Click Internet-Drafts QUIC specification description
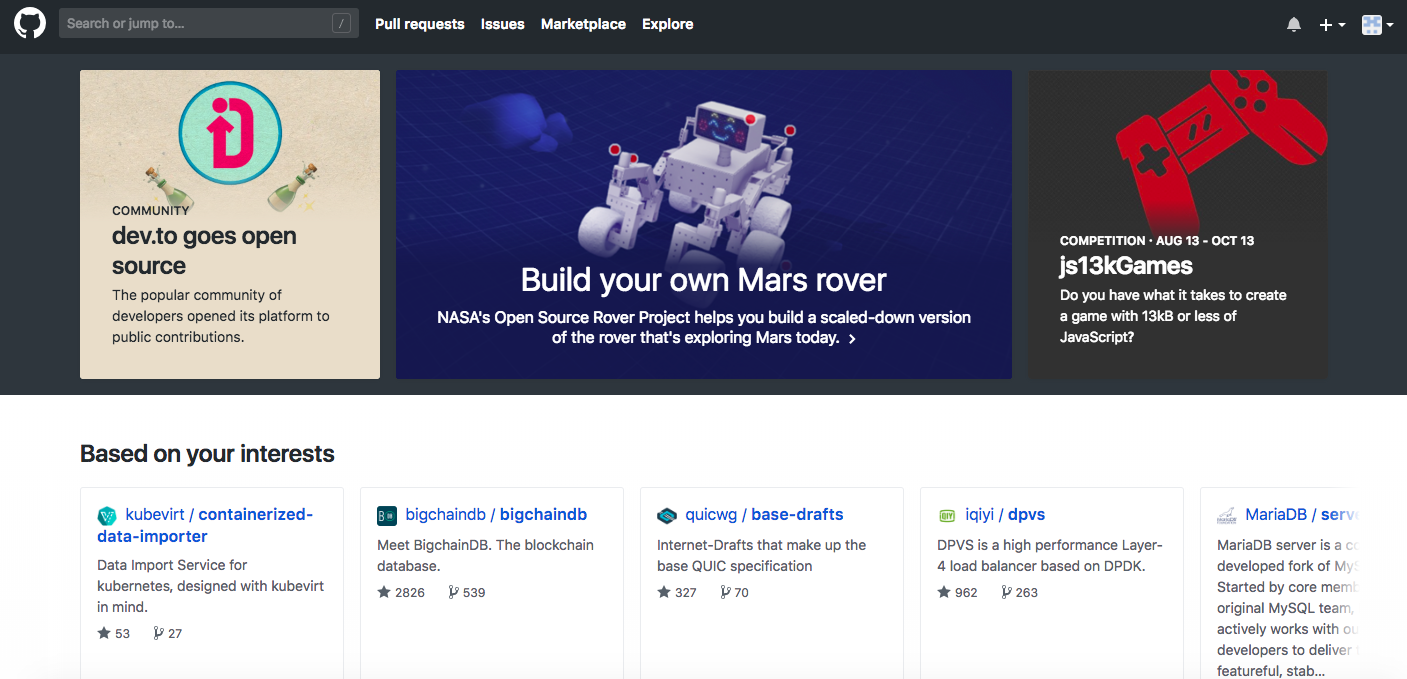1407x679 pixels. click(x=762, y=555)
